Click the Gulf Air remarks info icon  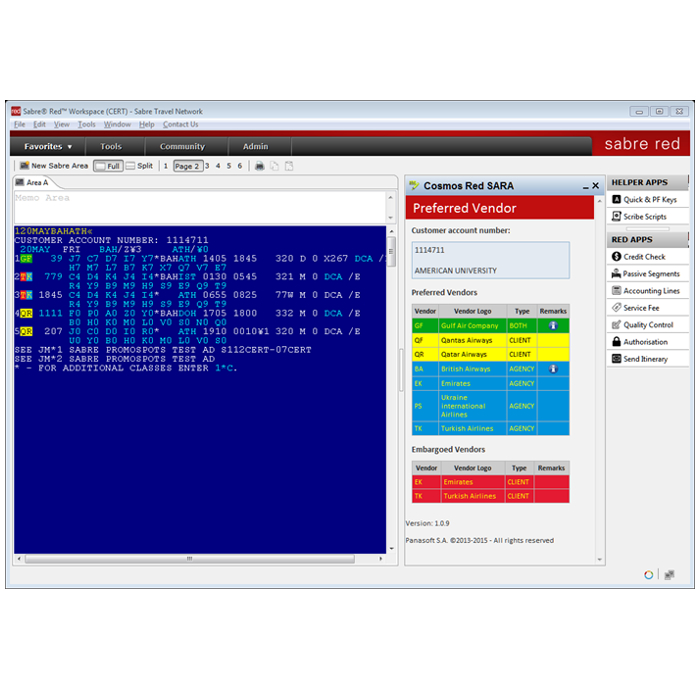[x=553, y=325]
